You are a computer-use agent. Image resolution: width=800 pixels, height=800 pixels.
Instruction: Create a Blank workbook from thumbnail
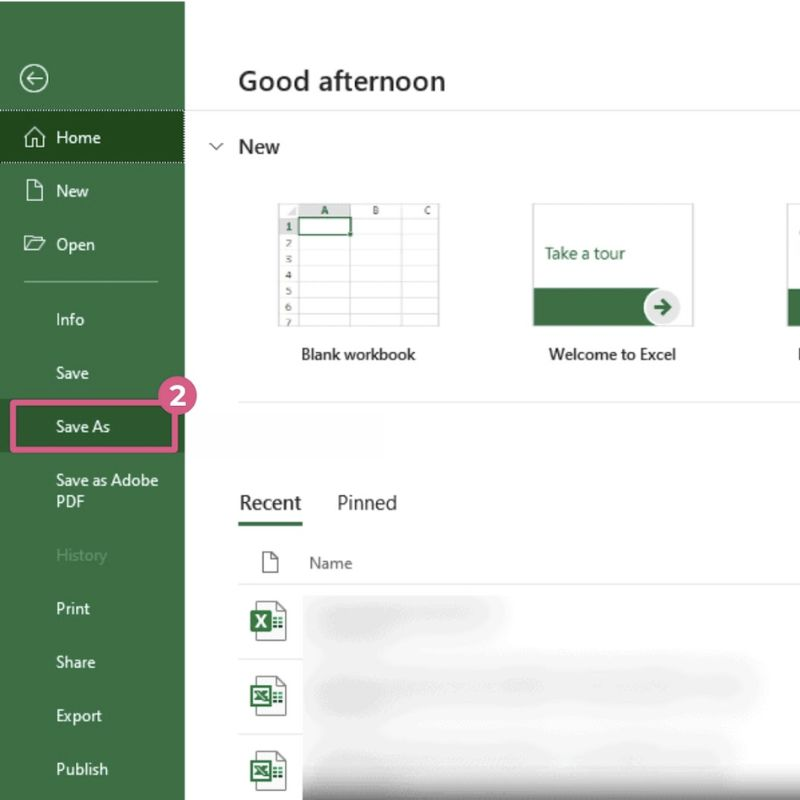[x=359, y=265]
